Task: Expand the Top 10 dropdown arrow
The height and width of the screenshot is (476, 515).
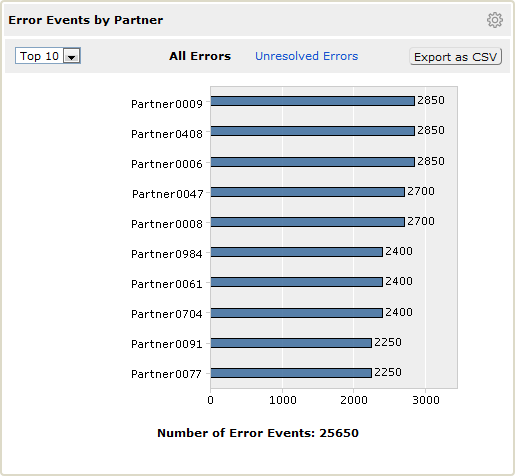Action: (x=71, y=56)
